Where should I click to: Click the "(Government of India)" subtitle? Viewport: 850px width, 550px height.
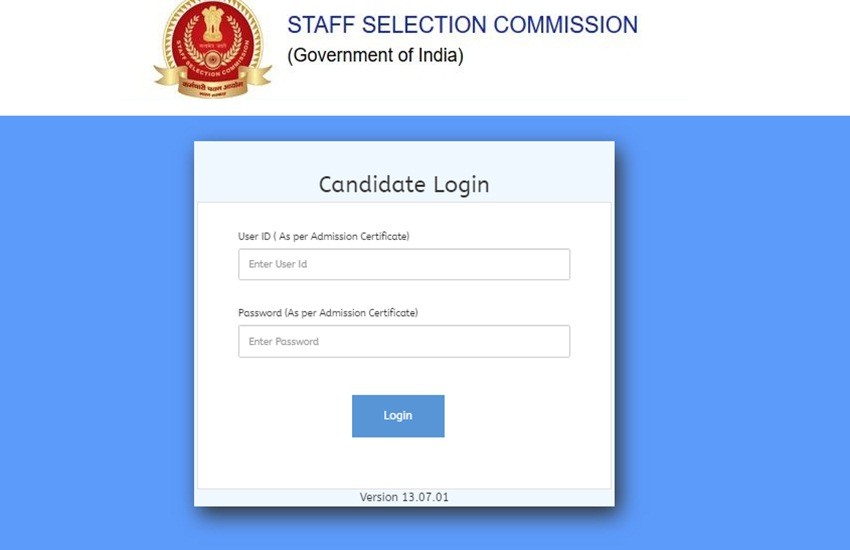(x=375, y=56)
